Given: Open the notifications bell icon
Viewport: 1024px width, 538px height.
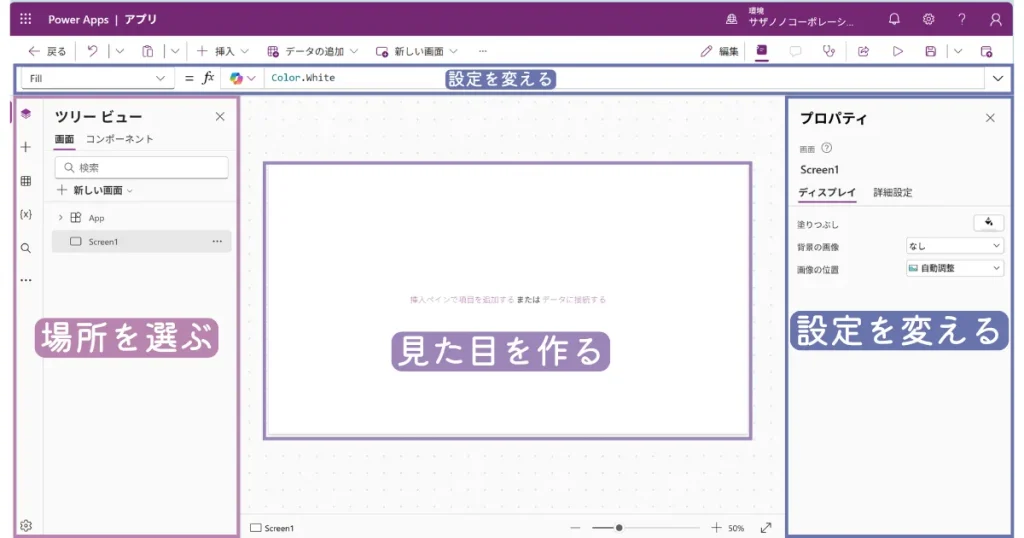Looking at the screenshot, I should click(894, 19).
